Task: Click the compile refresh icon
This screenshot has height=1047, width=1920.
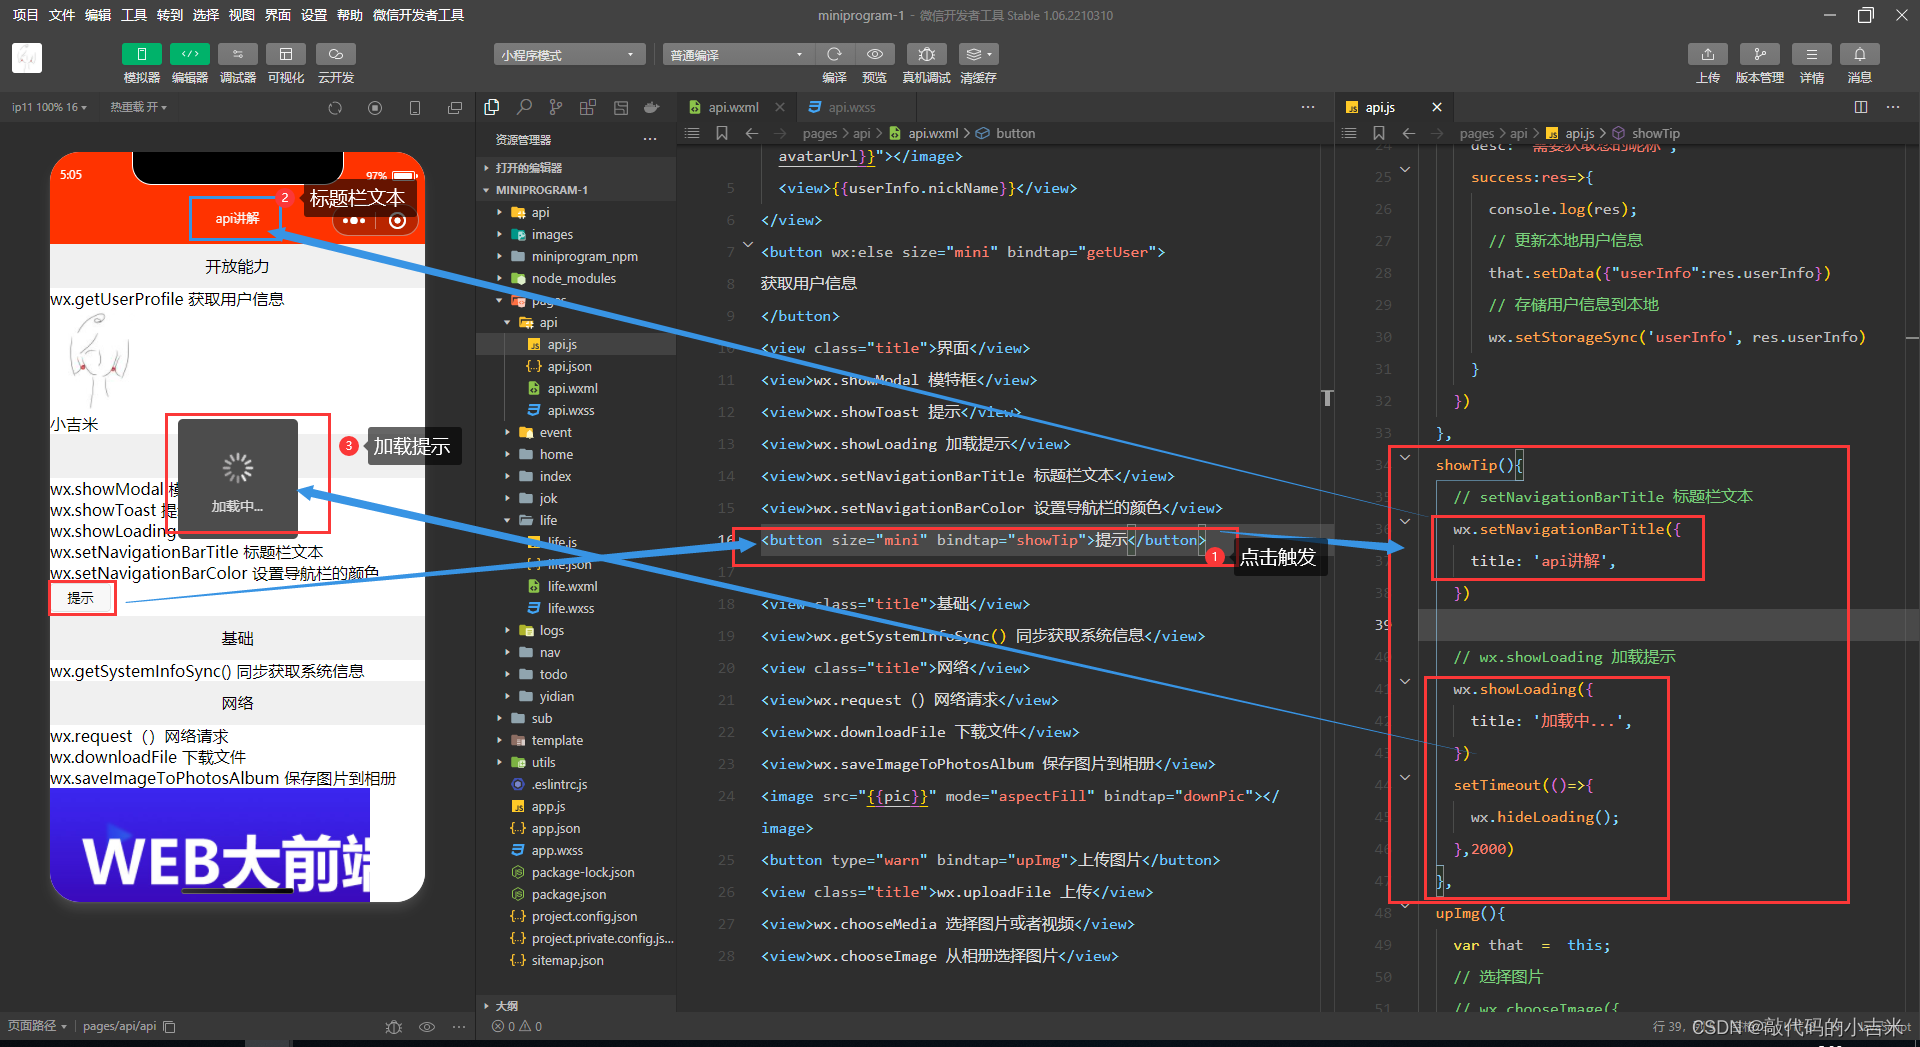Action: tap(834, 54)
